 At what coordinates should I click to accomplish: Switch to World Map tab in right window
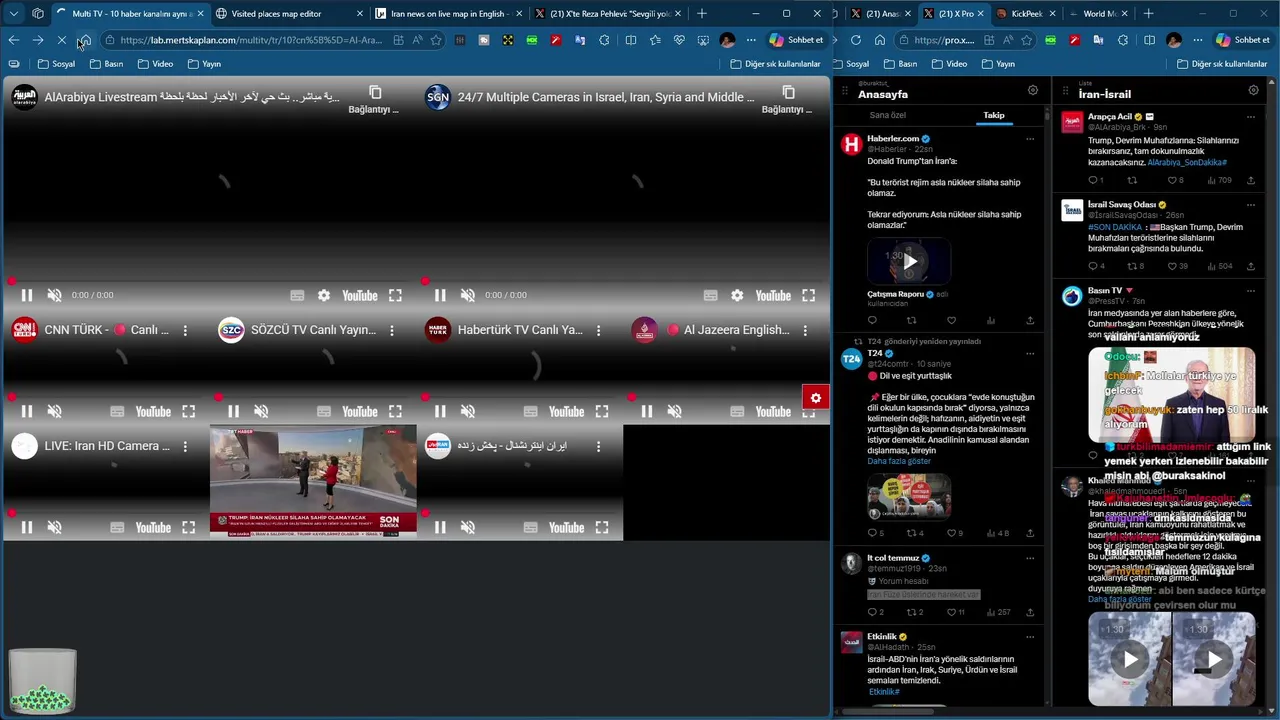click(x=1099, y=14)
